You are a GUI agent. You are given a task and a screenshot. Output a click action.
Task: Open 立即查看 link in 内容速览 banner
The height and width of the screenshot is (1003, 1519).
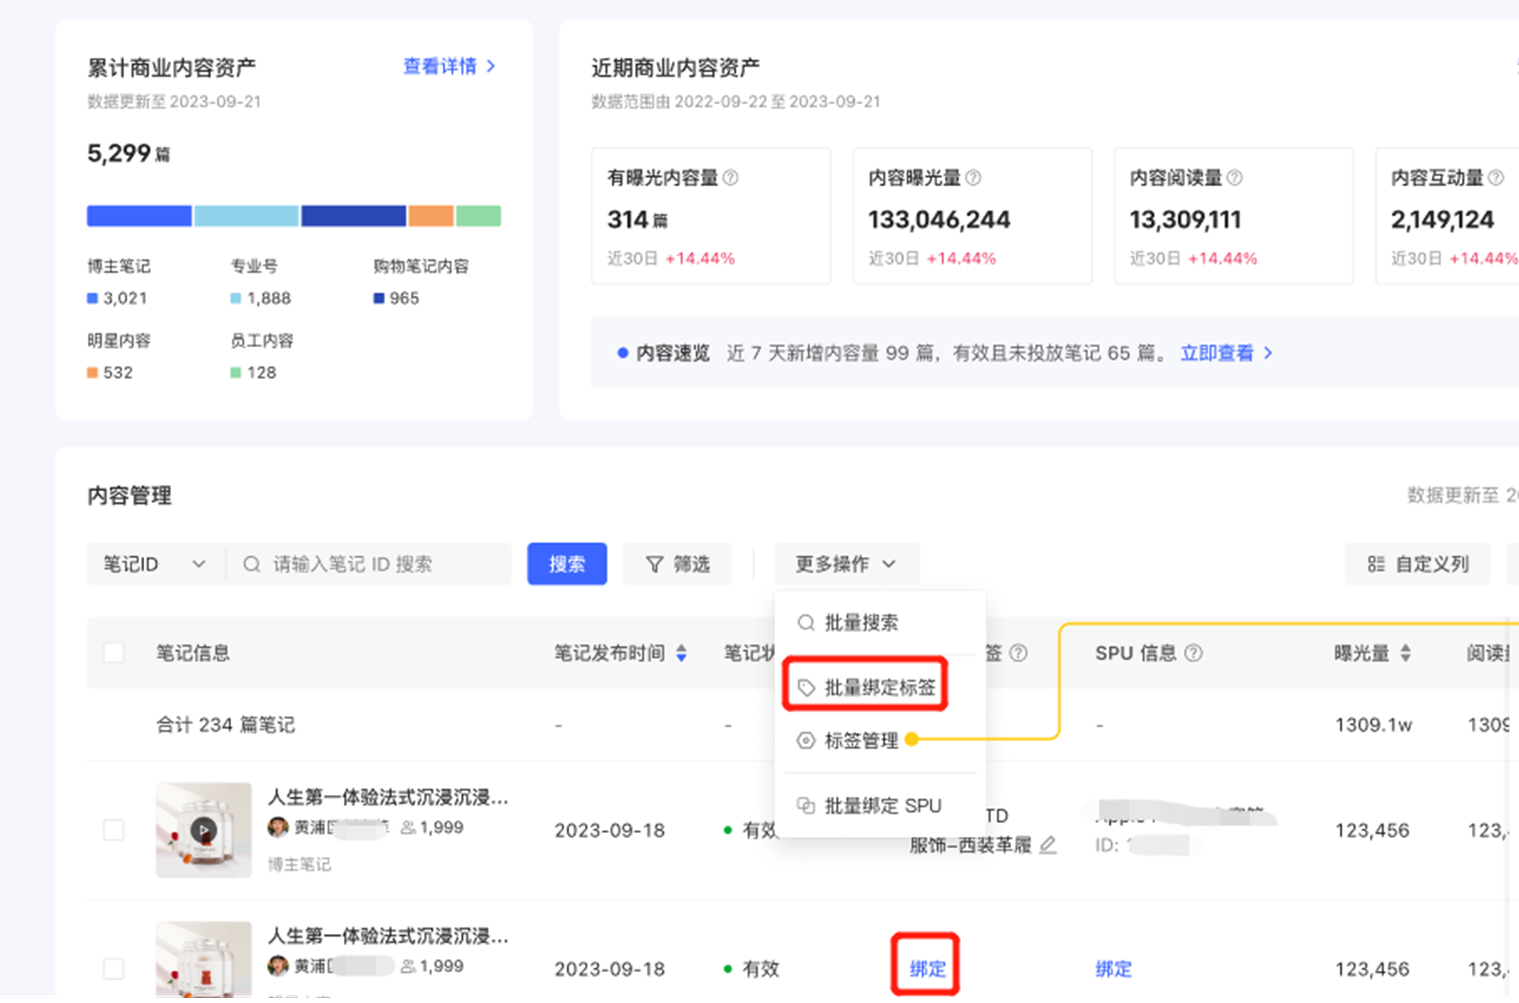point(1226,353)
